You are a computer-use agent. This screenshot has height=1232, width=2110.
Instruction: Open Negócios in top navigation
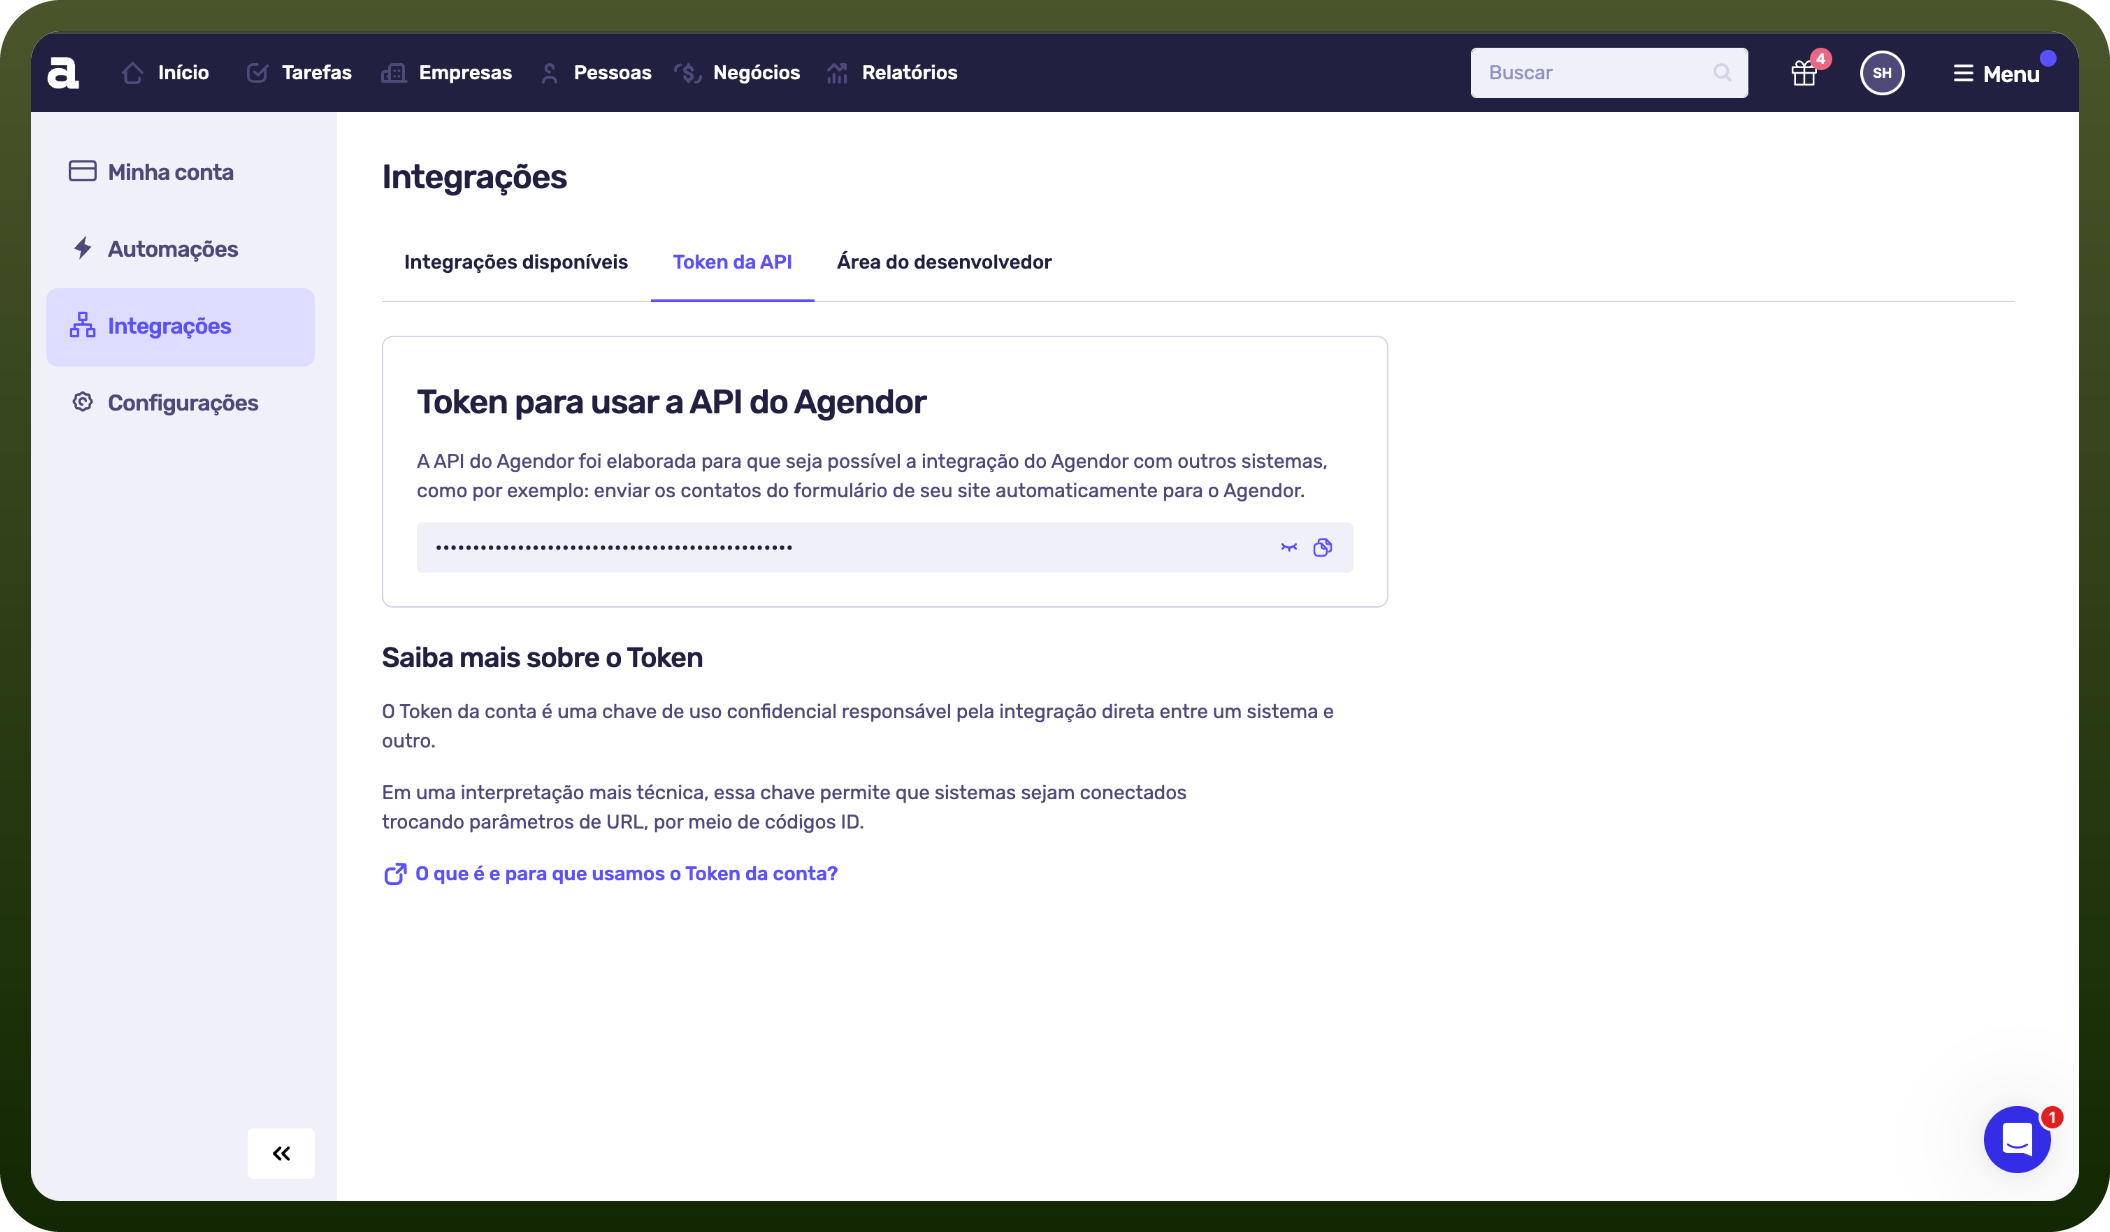click(737, 73)
